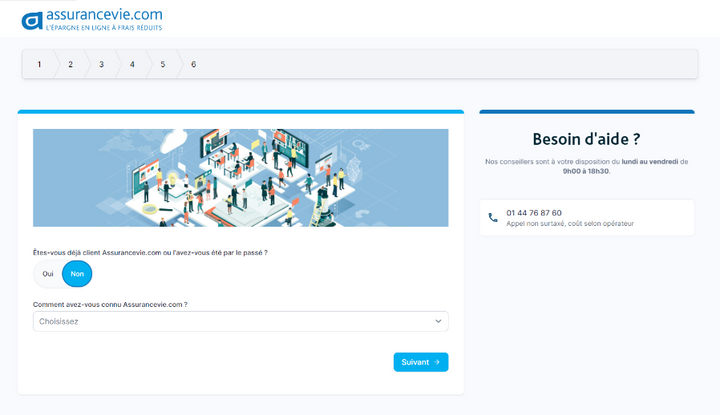Click the arrow icon inside Suivant button
720x415 pixels.
pyautogui.click(x=437, y=362)
